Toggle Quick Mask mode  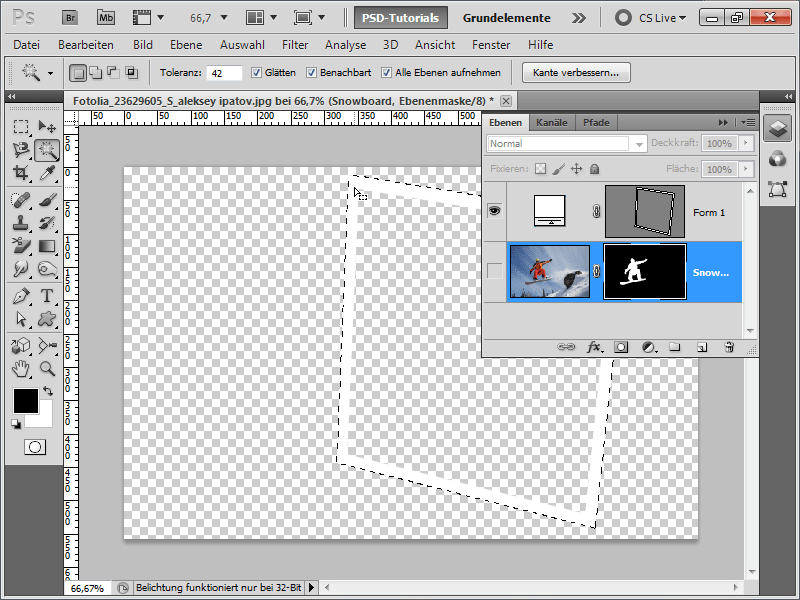35,447
